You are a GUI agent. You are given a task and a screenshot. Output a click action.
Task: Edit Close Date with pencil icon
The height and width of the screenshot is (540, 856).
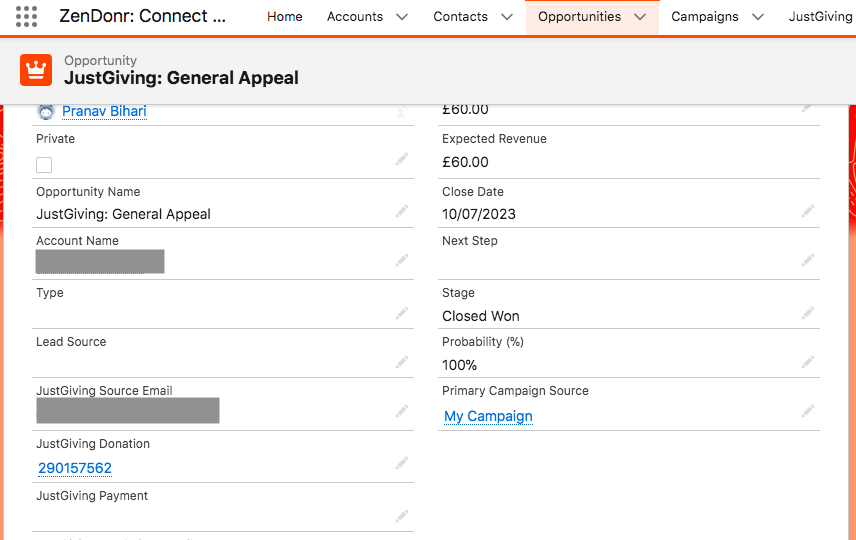808,211
